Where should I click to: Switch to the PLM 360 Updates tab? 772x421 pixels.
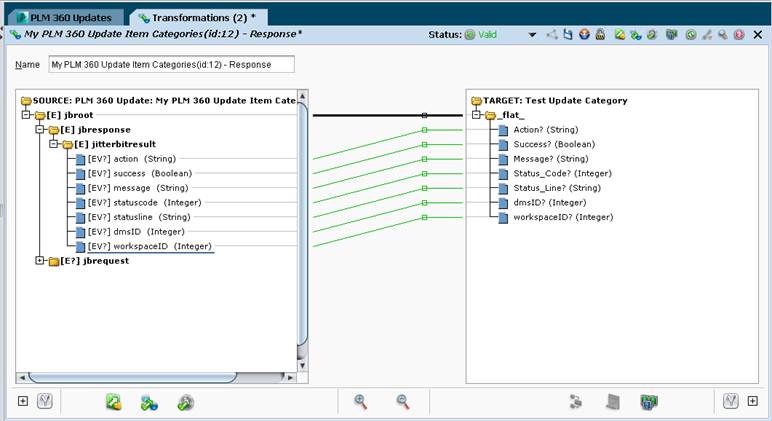tap(64, 18)
